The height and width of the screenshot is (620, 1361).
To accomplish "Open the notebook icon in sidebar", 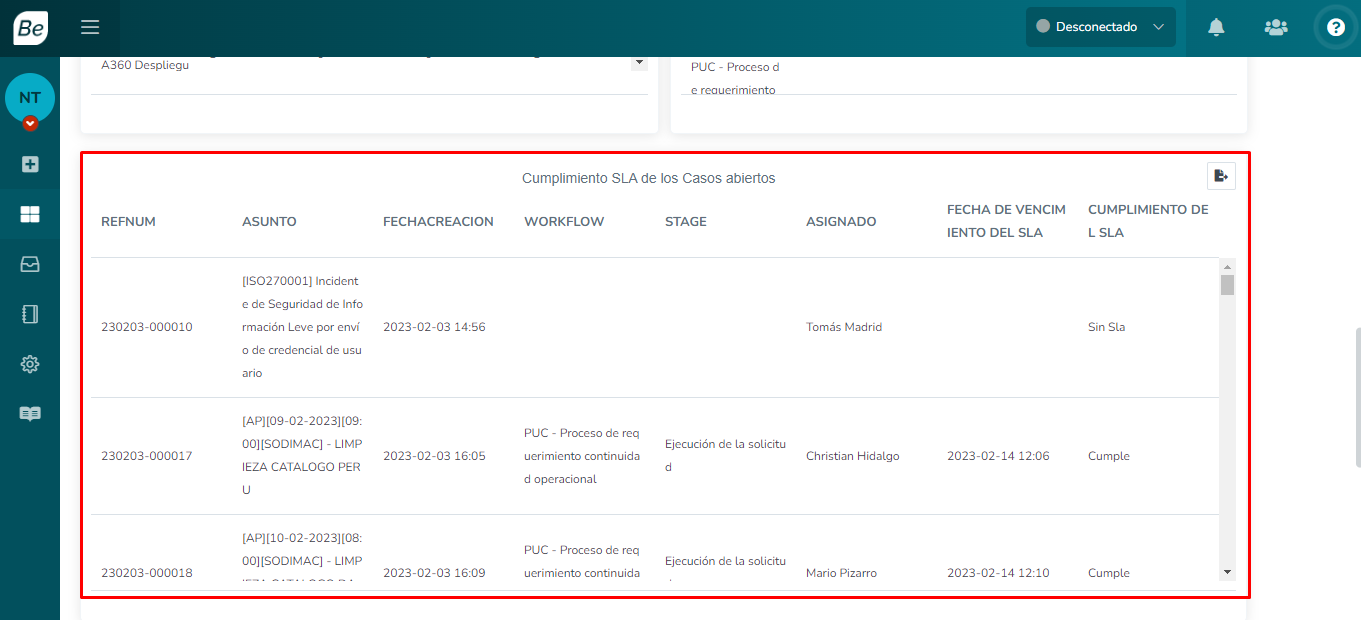I will [30, 314].
